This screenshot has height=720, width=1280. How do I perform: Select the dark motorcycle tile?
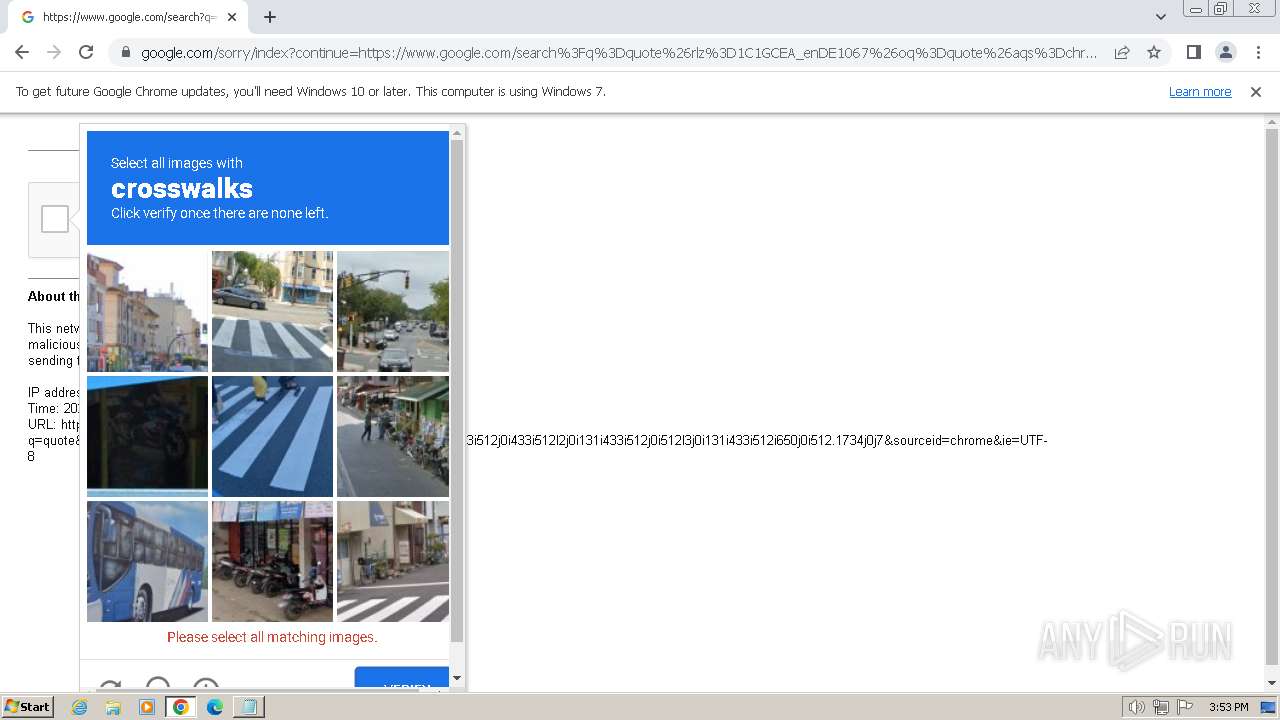[x=147, y=436]
